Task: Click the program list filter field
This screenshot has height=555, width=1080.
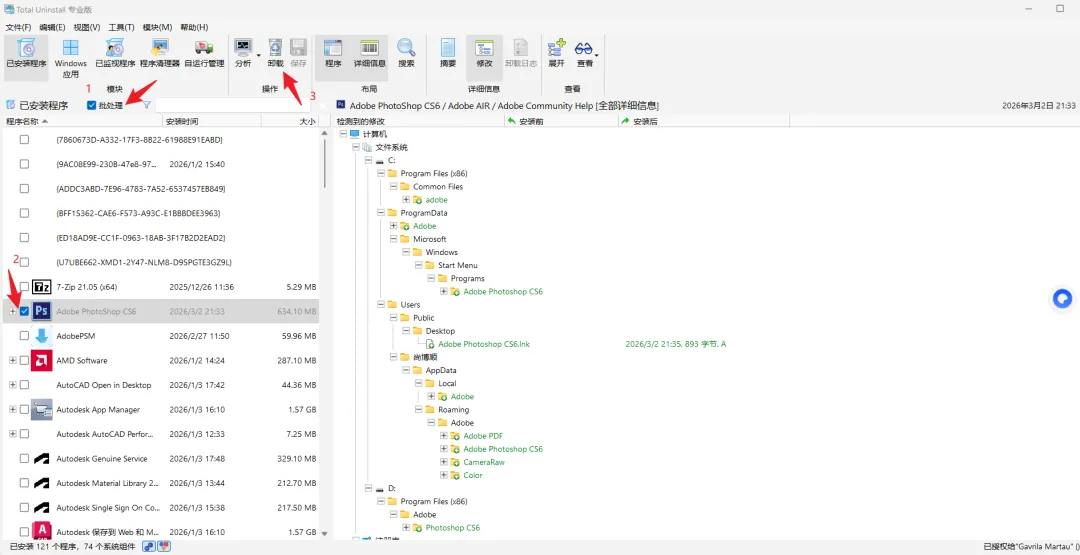Action: click(x=232, y=105)
